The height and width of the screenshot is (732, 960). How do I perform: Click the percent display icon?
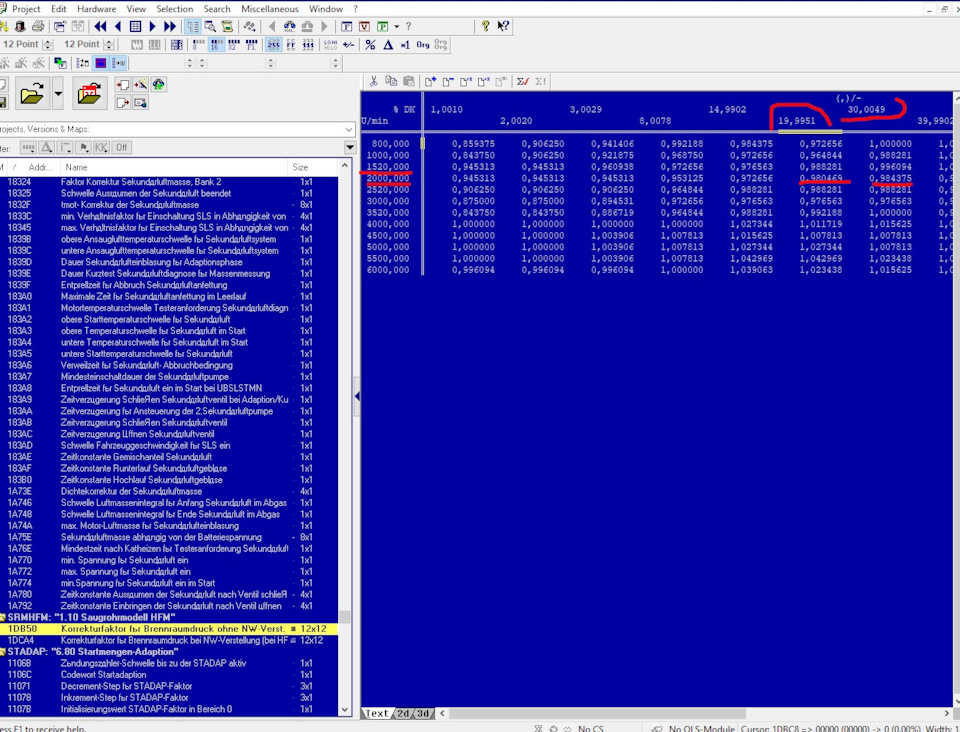point(370,45)
